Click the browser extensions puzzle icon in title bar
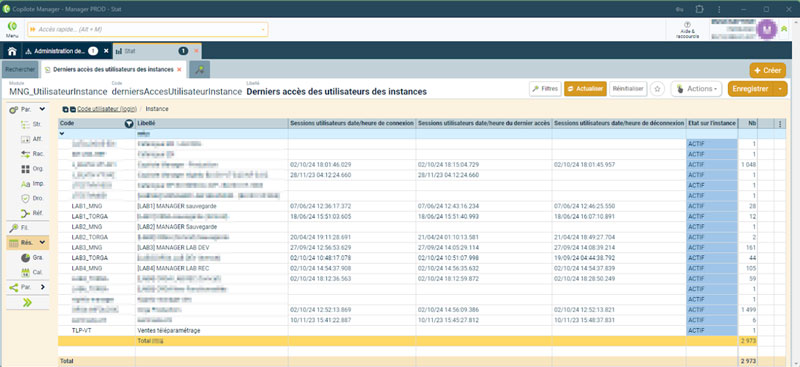This screenshot has width=800, height=367. (699, 9)
